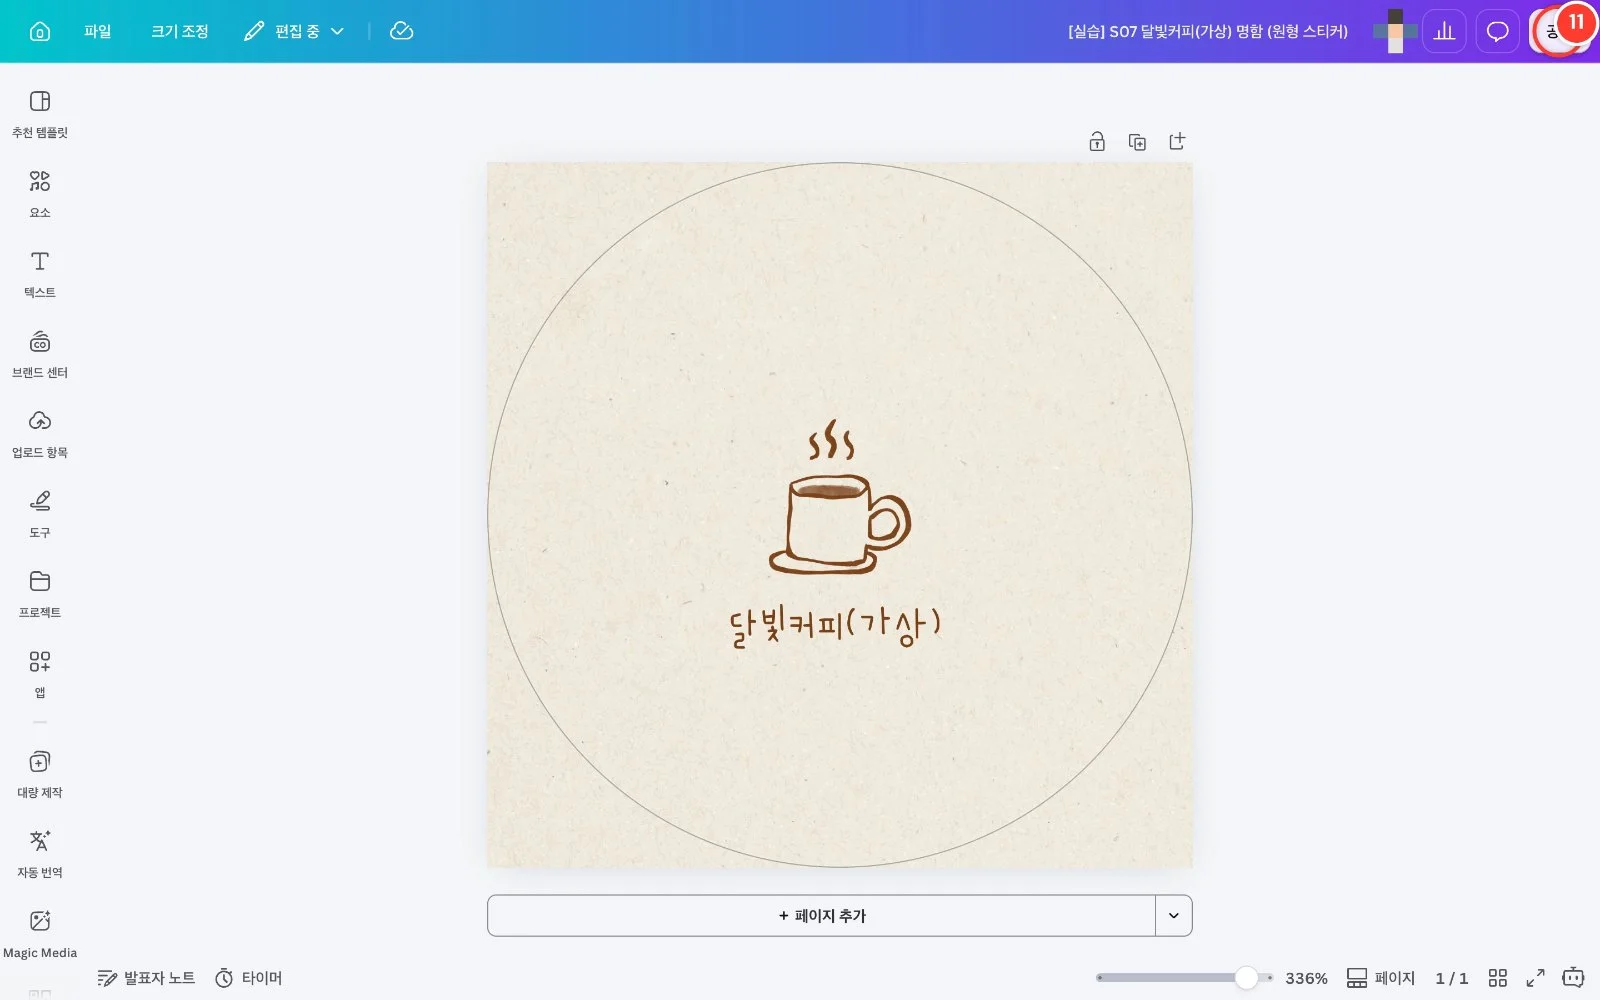The height and width of the screenshot is (1000, 1600).
Task: Open 업로드 항목 uploads panel
Action: point(40,434)
